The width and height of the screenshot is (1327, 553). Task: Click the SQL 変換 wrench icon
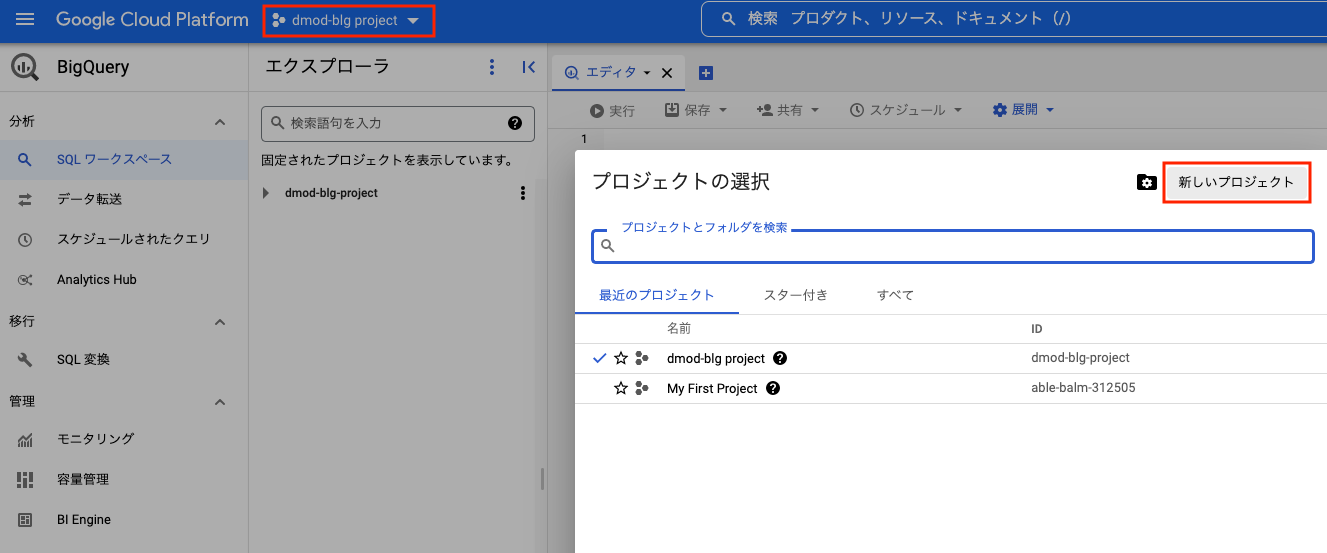coord(25,360)
